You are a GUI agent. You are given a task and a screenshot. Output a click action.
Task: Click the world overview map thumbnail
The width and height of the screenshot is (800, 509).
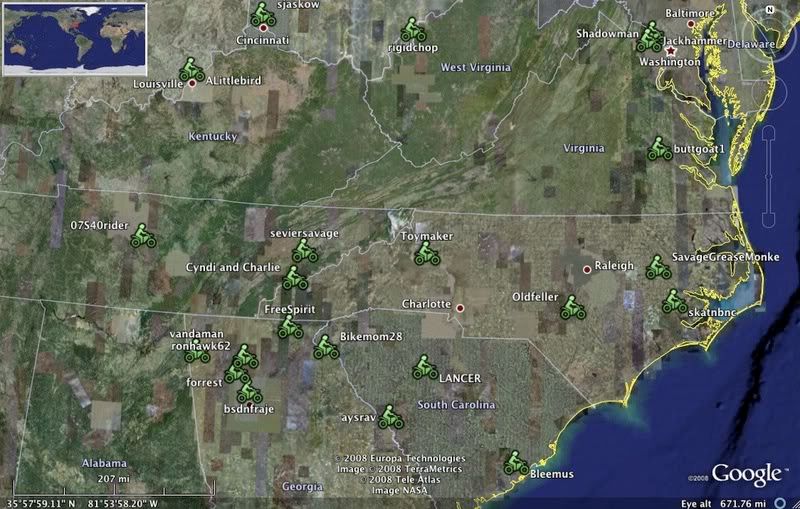pyautogui.click(x=74, y=39)
